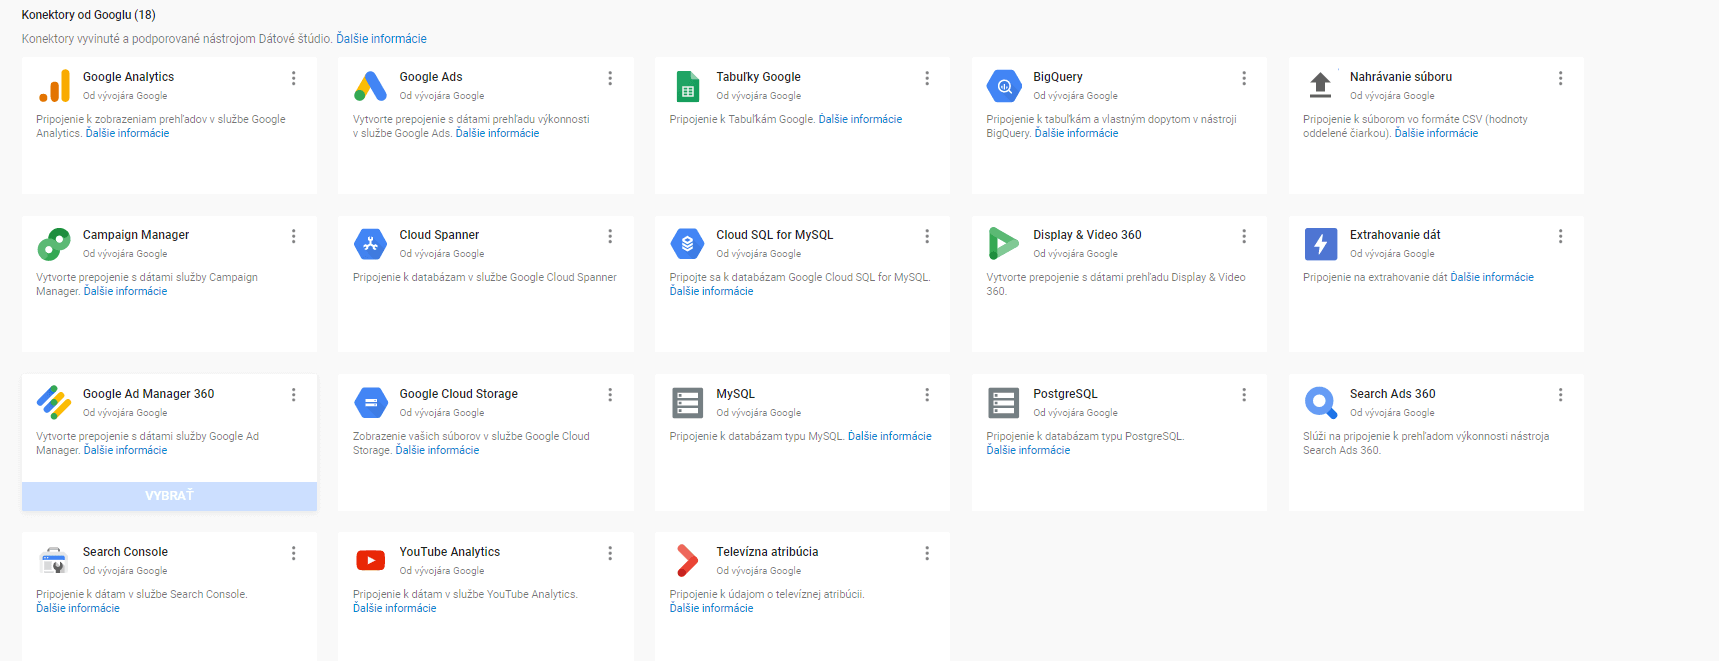Follow Campaign Manager Ďalšie informácie link
Image resolution: width=1719 pixels, height=661 pixels.
pos(125,291)
